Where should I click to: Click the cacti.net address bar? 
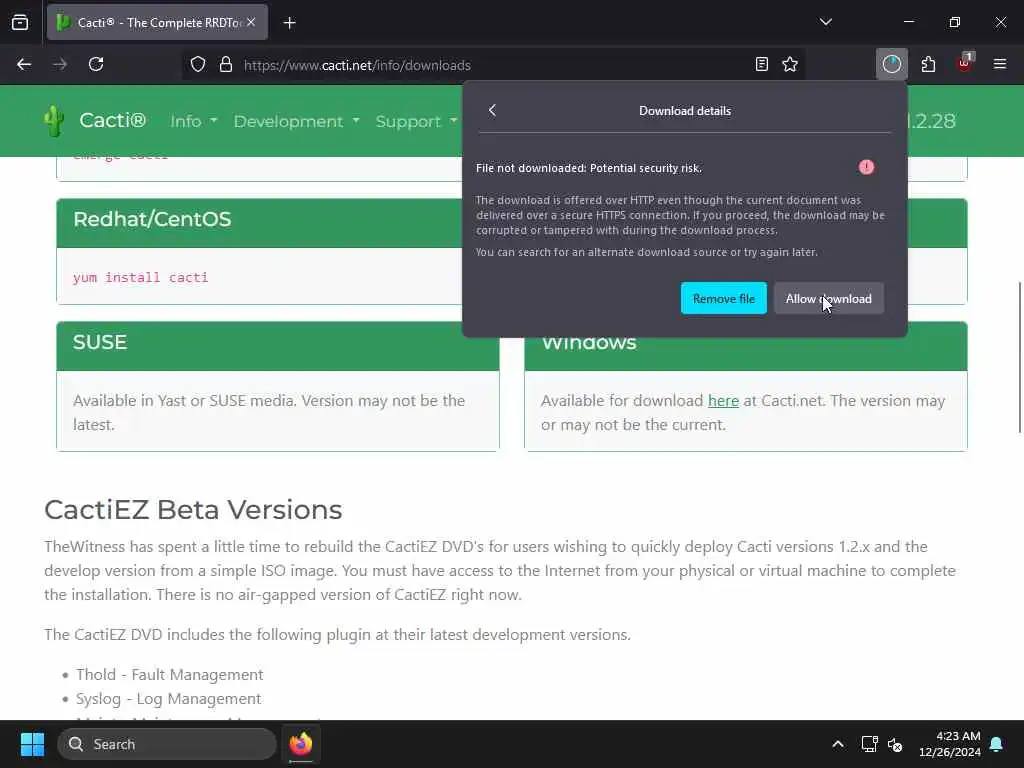click(x=496, y=65)
